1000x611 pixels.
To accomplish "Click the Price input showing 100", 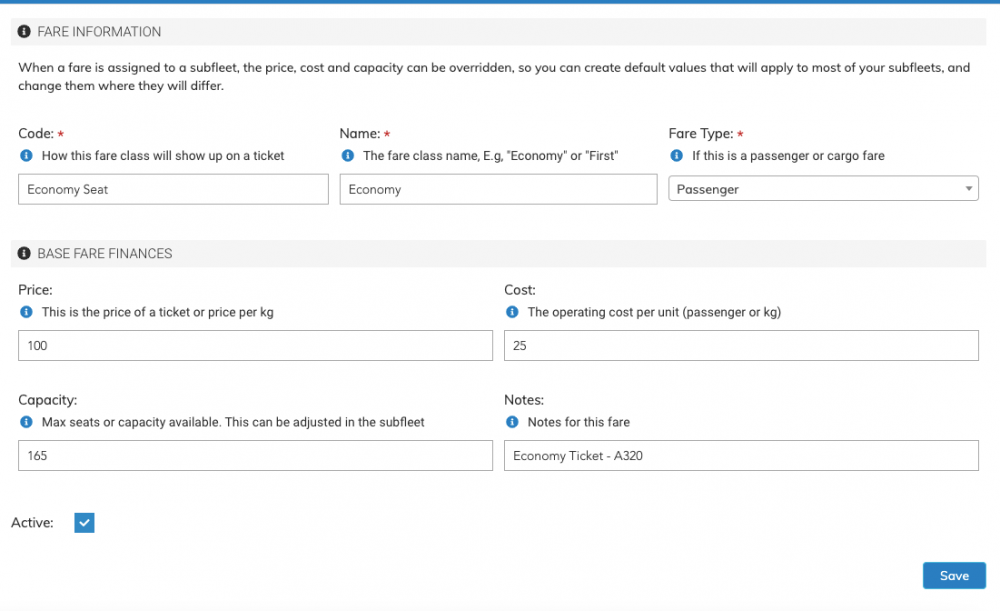I will coord(255,346).
